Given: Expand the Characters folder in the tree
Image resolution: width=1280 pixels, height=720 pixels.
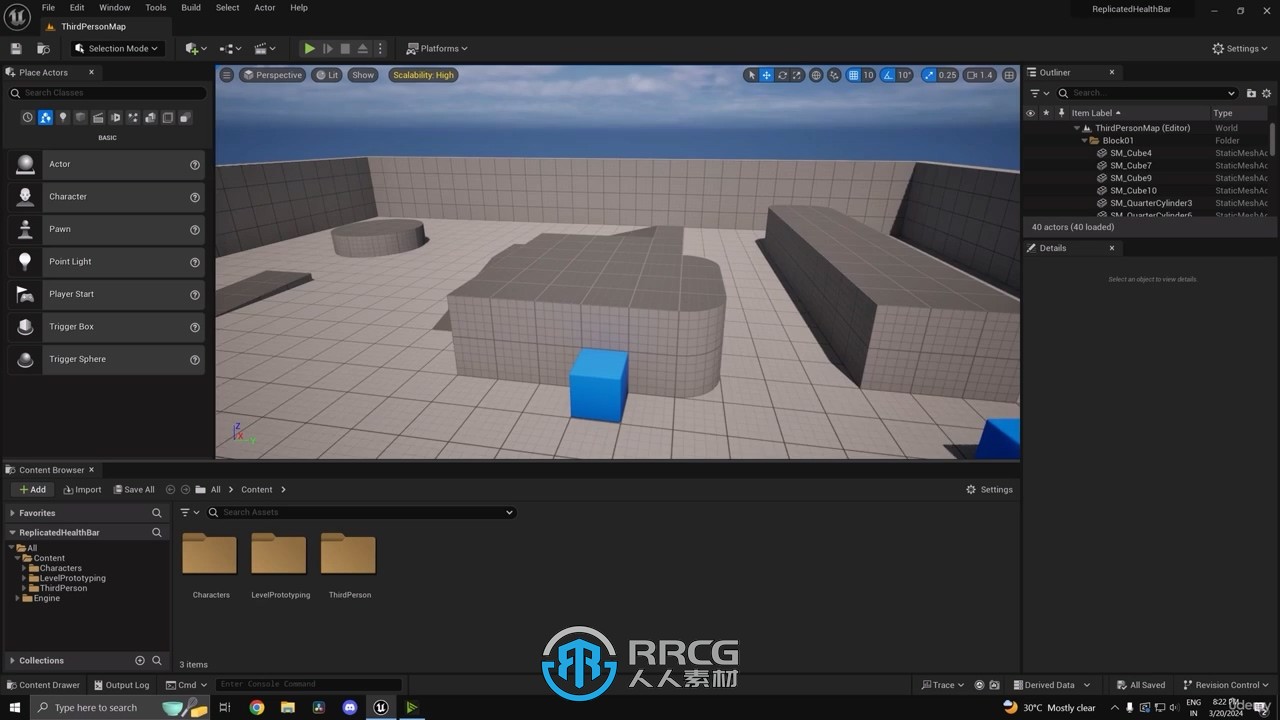Looking at the screenshot, I should [24, 568].
